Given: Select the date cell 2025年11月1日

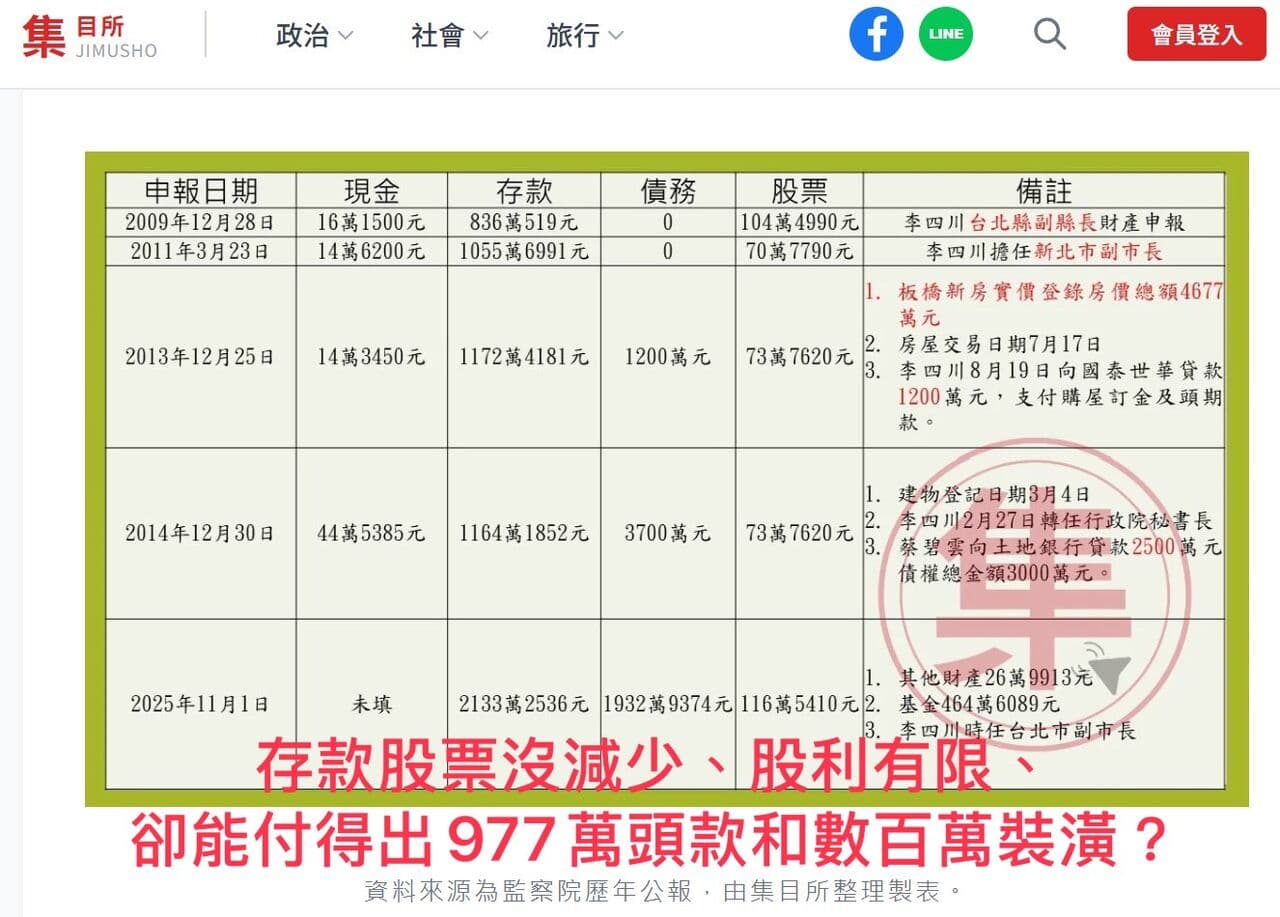Looking at the screenshot, I should [200, 704].
